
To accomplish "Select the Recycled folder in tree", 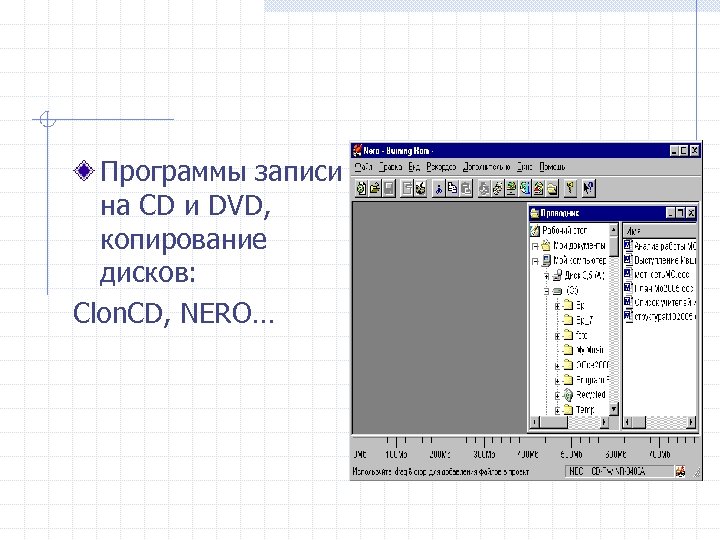I will click(591, 394).
